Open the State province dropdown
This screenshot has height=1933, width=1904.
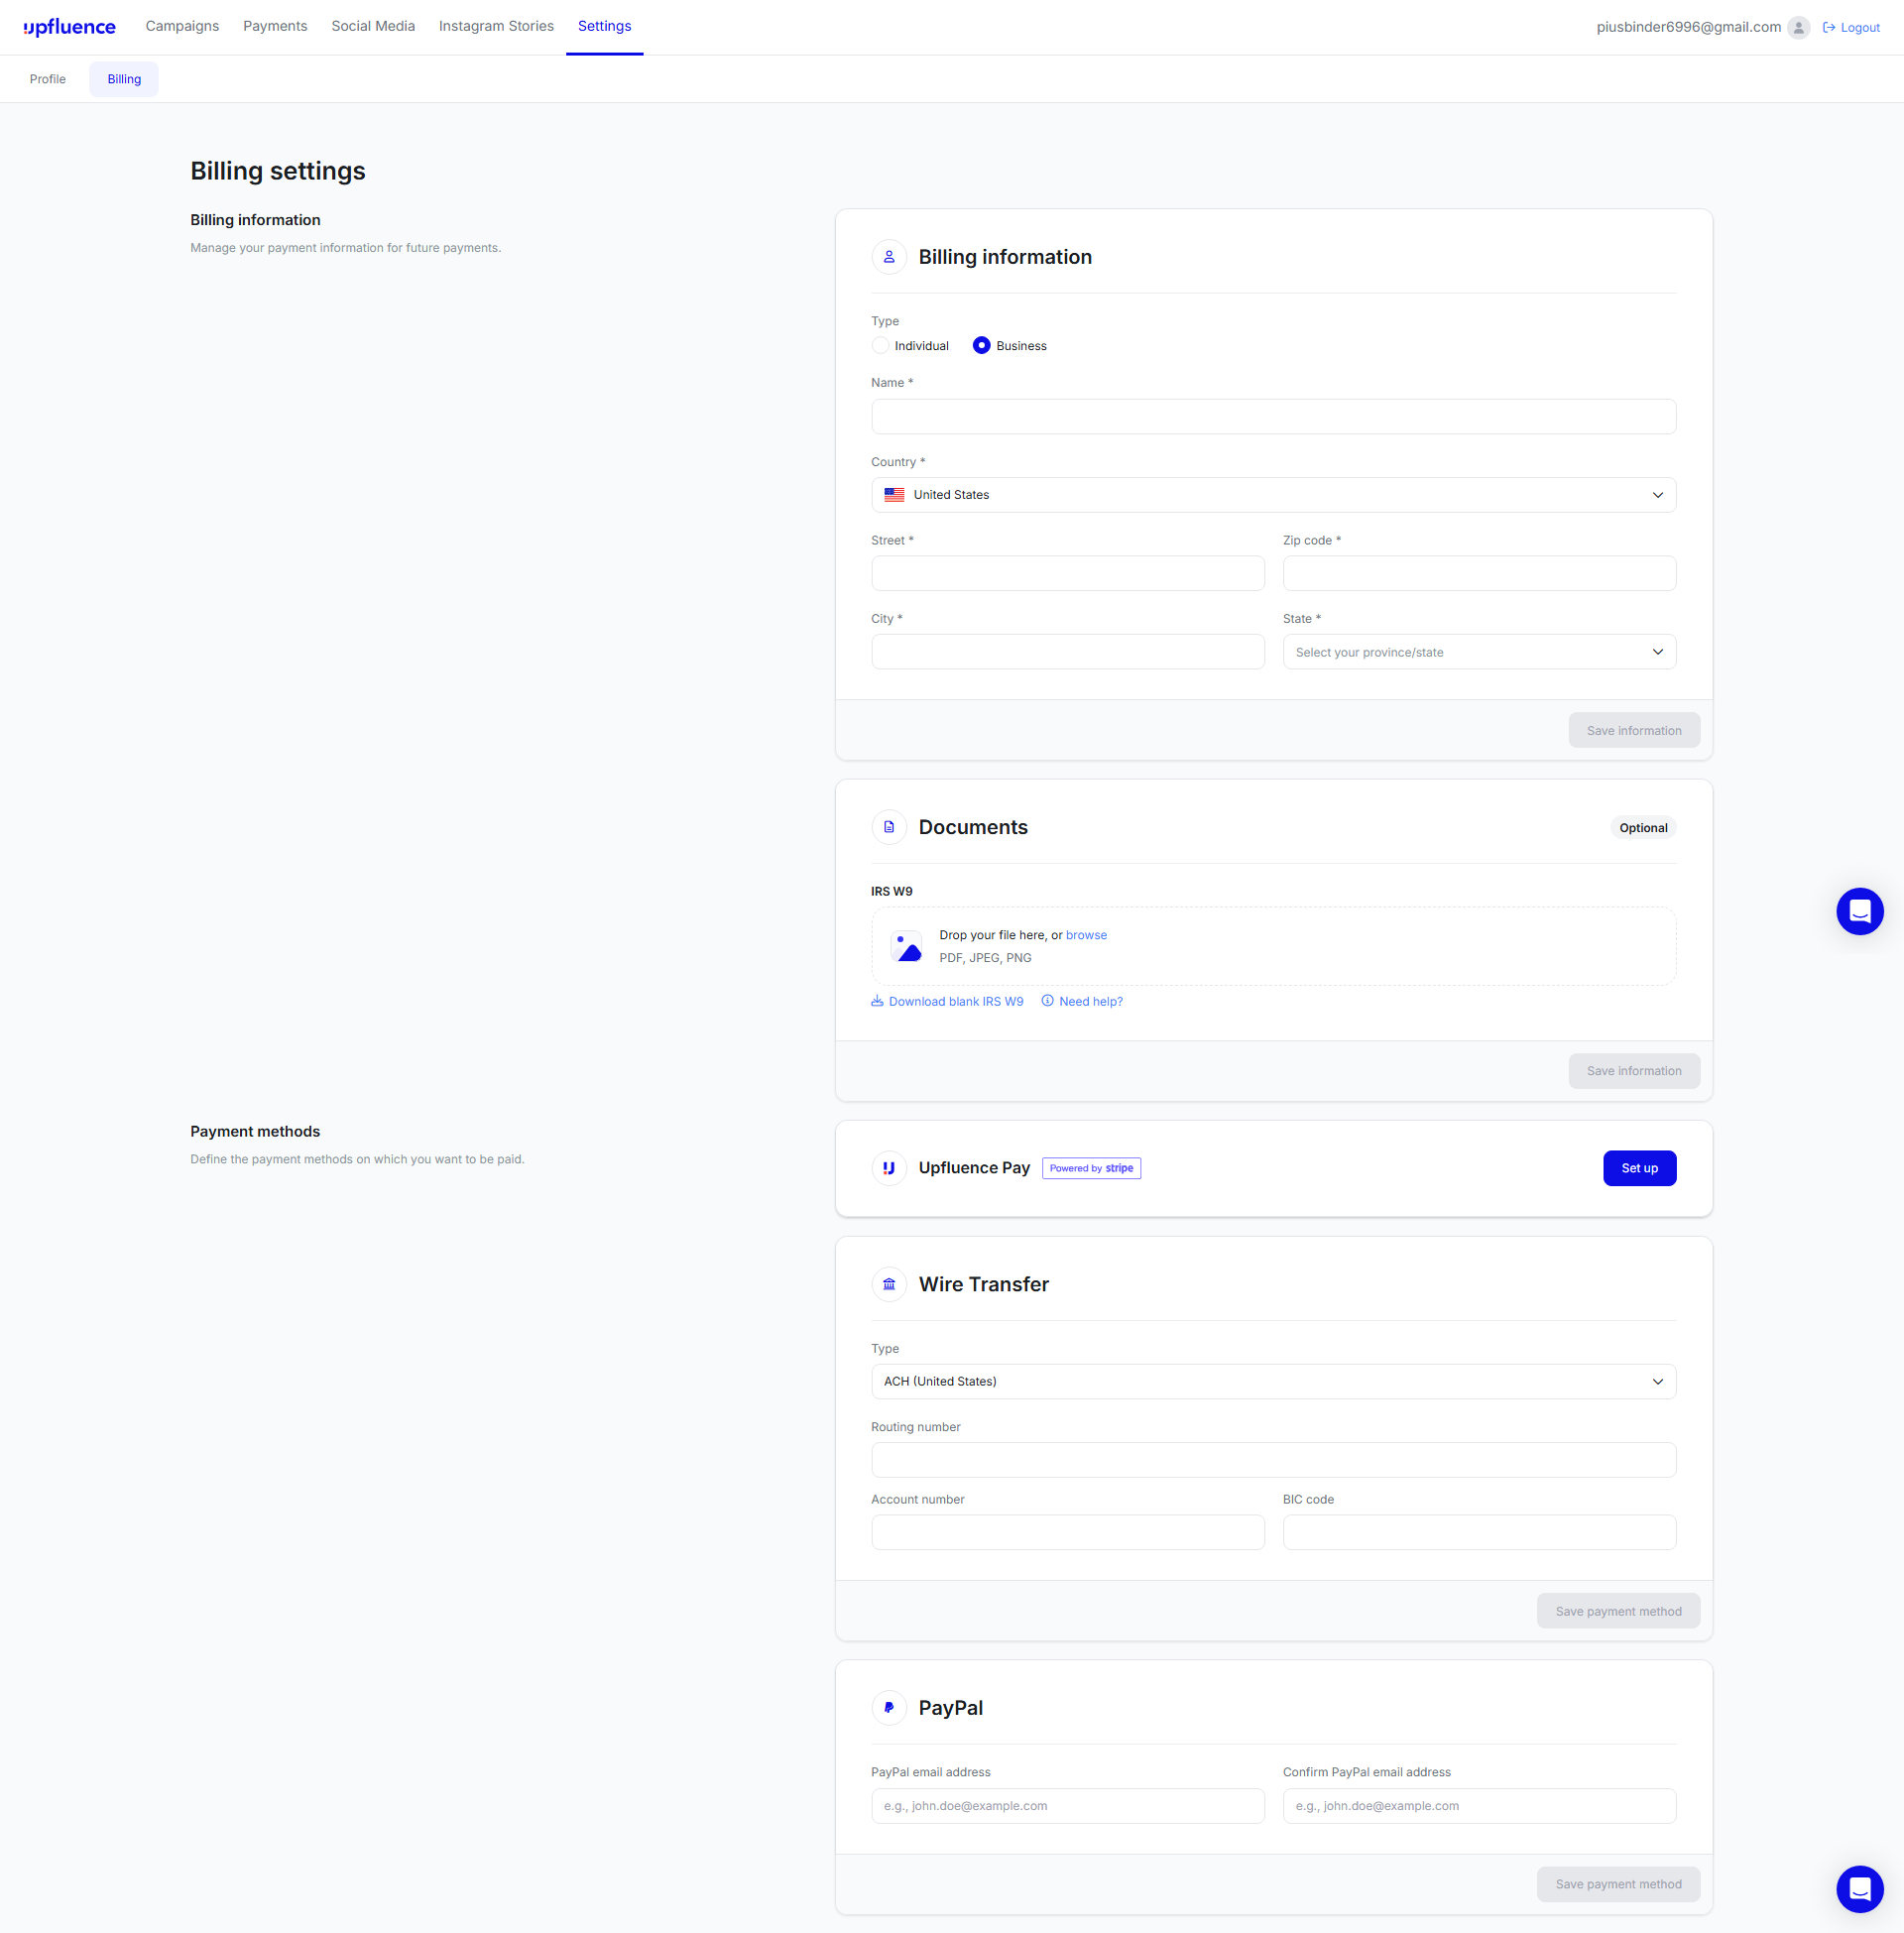pyautogui.click(x=1479, y=652)
